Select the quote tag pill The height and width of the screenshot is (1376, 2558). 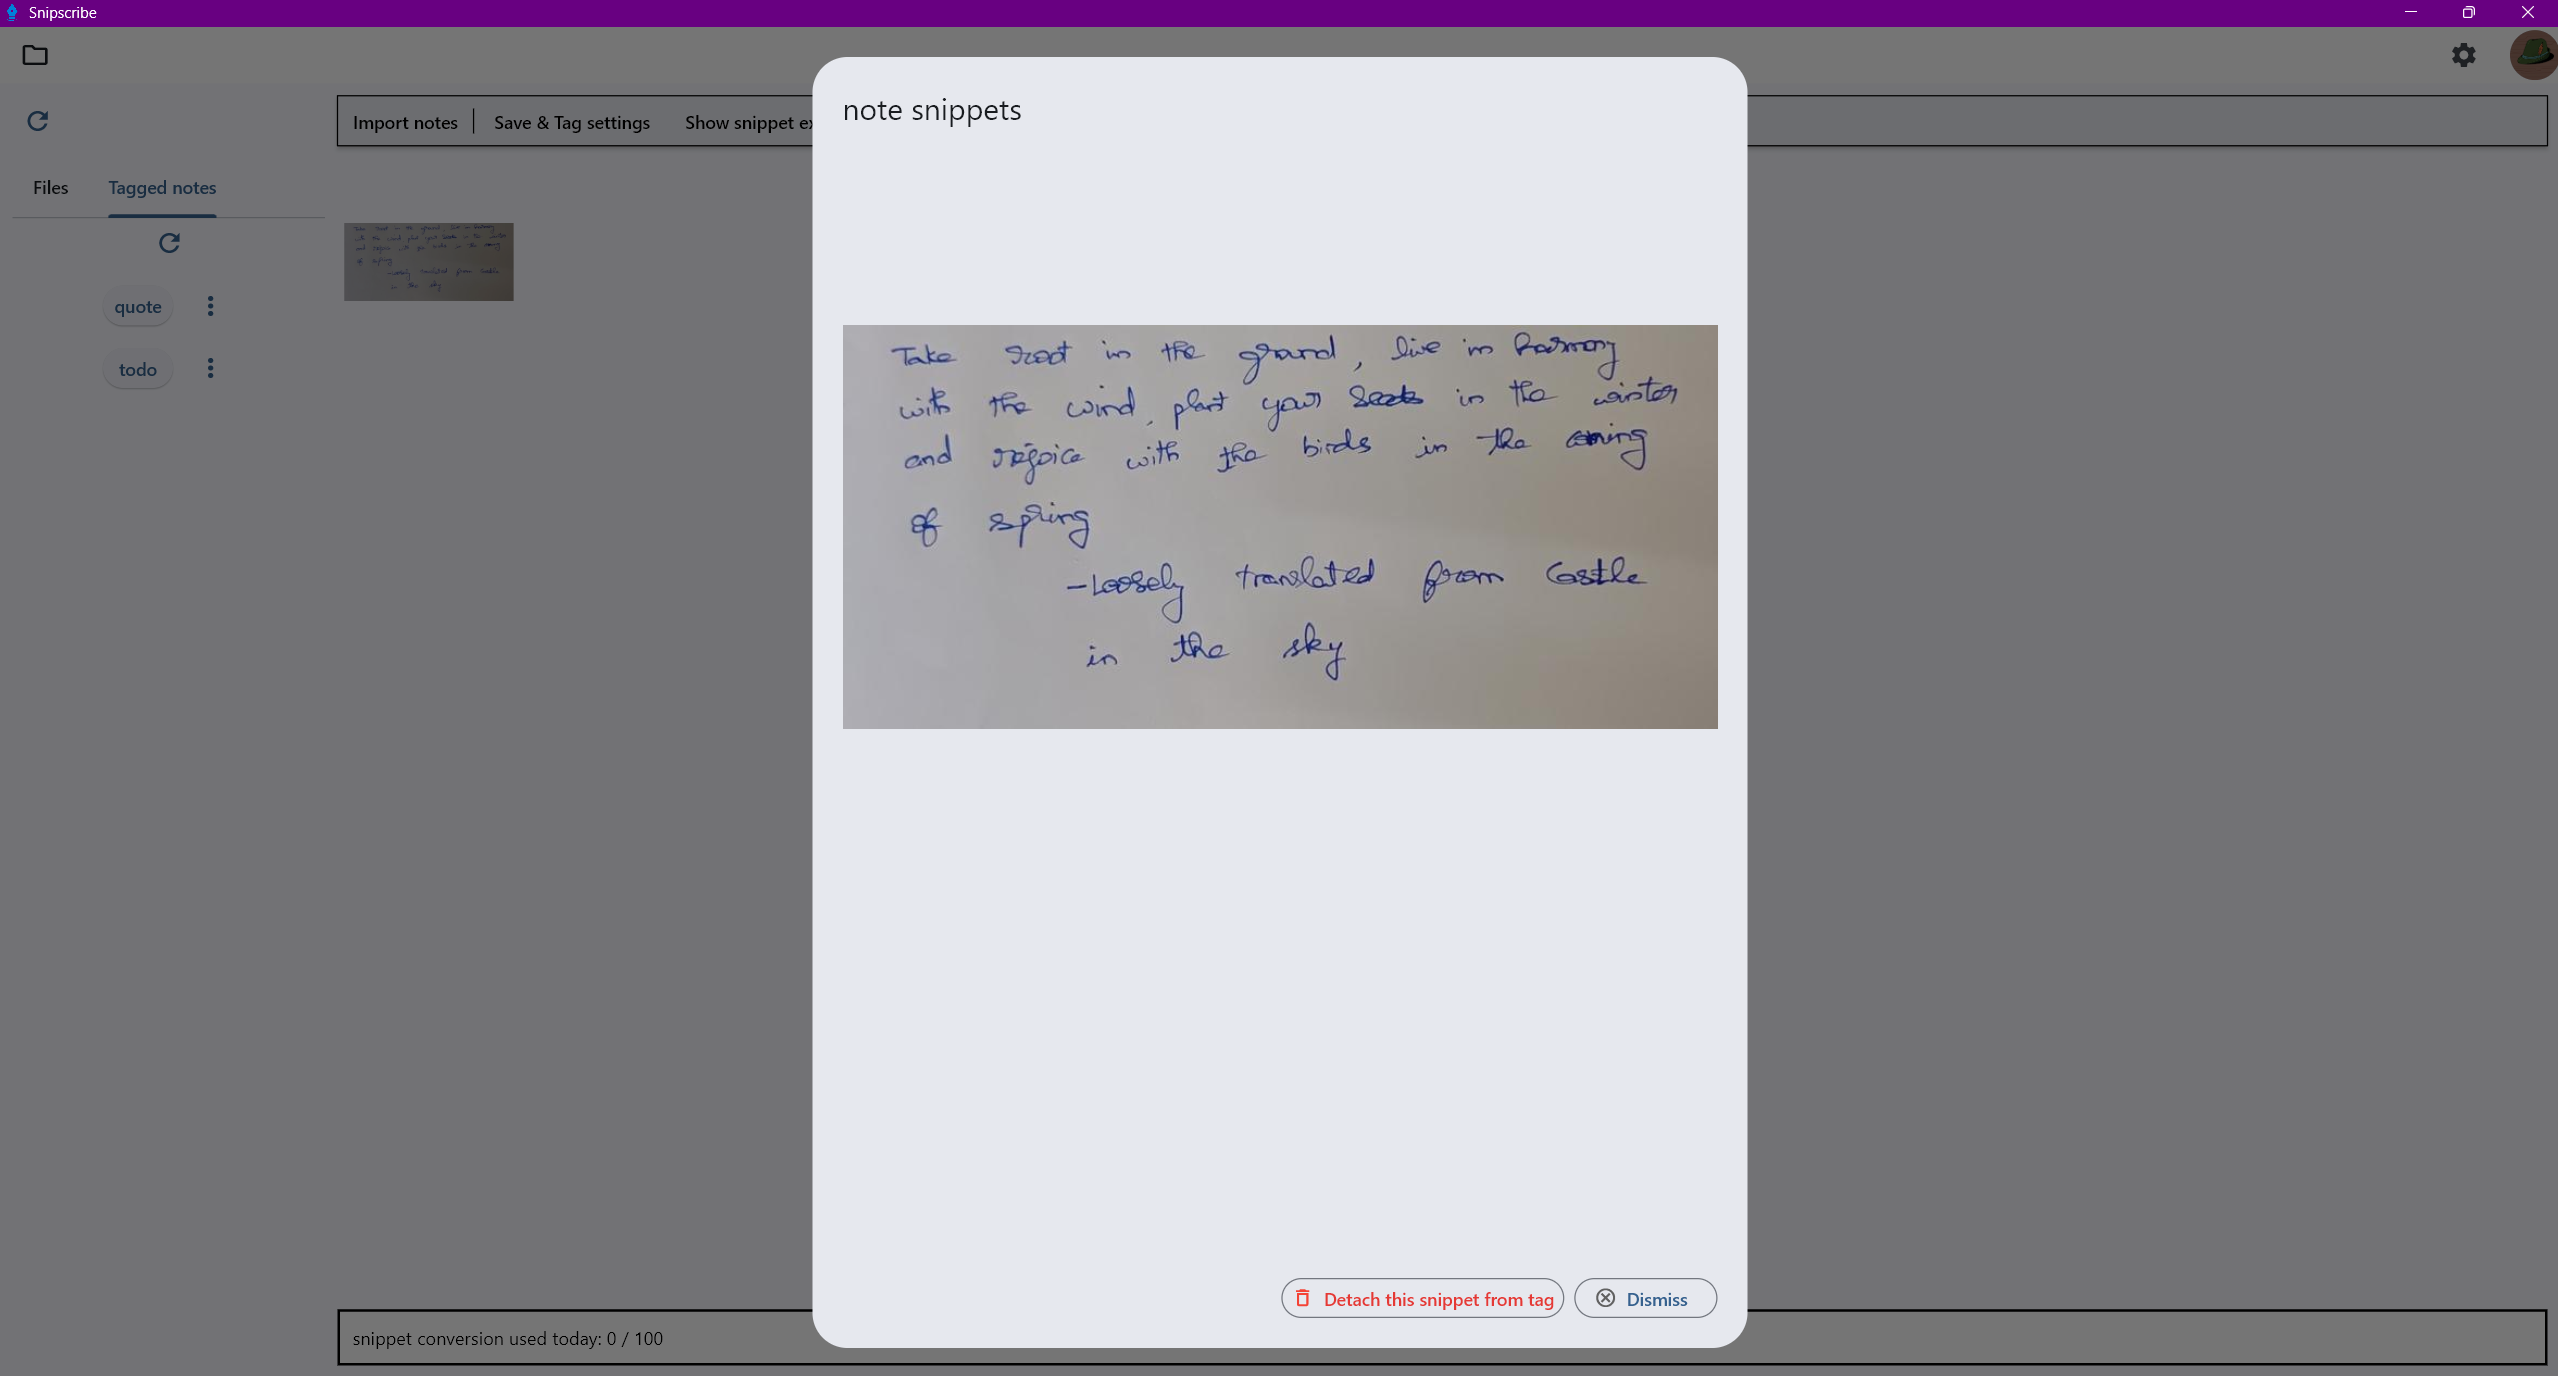(138, 306)
